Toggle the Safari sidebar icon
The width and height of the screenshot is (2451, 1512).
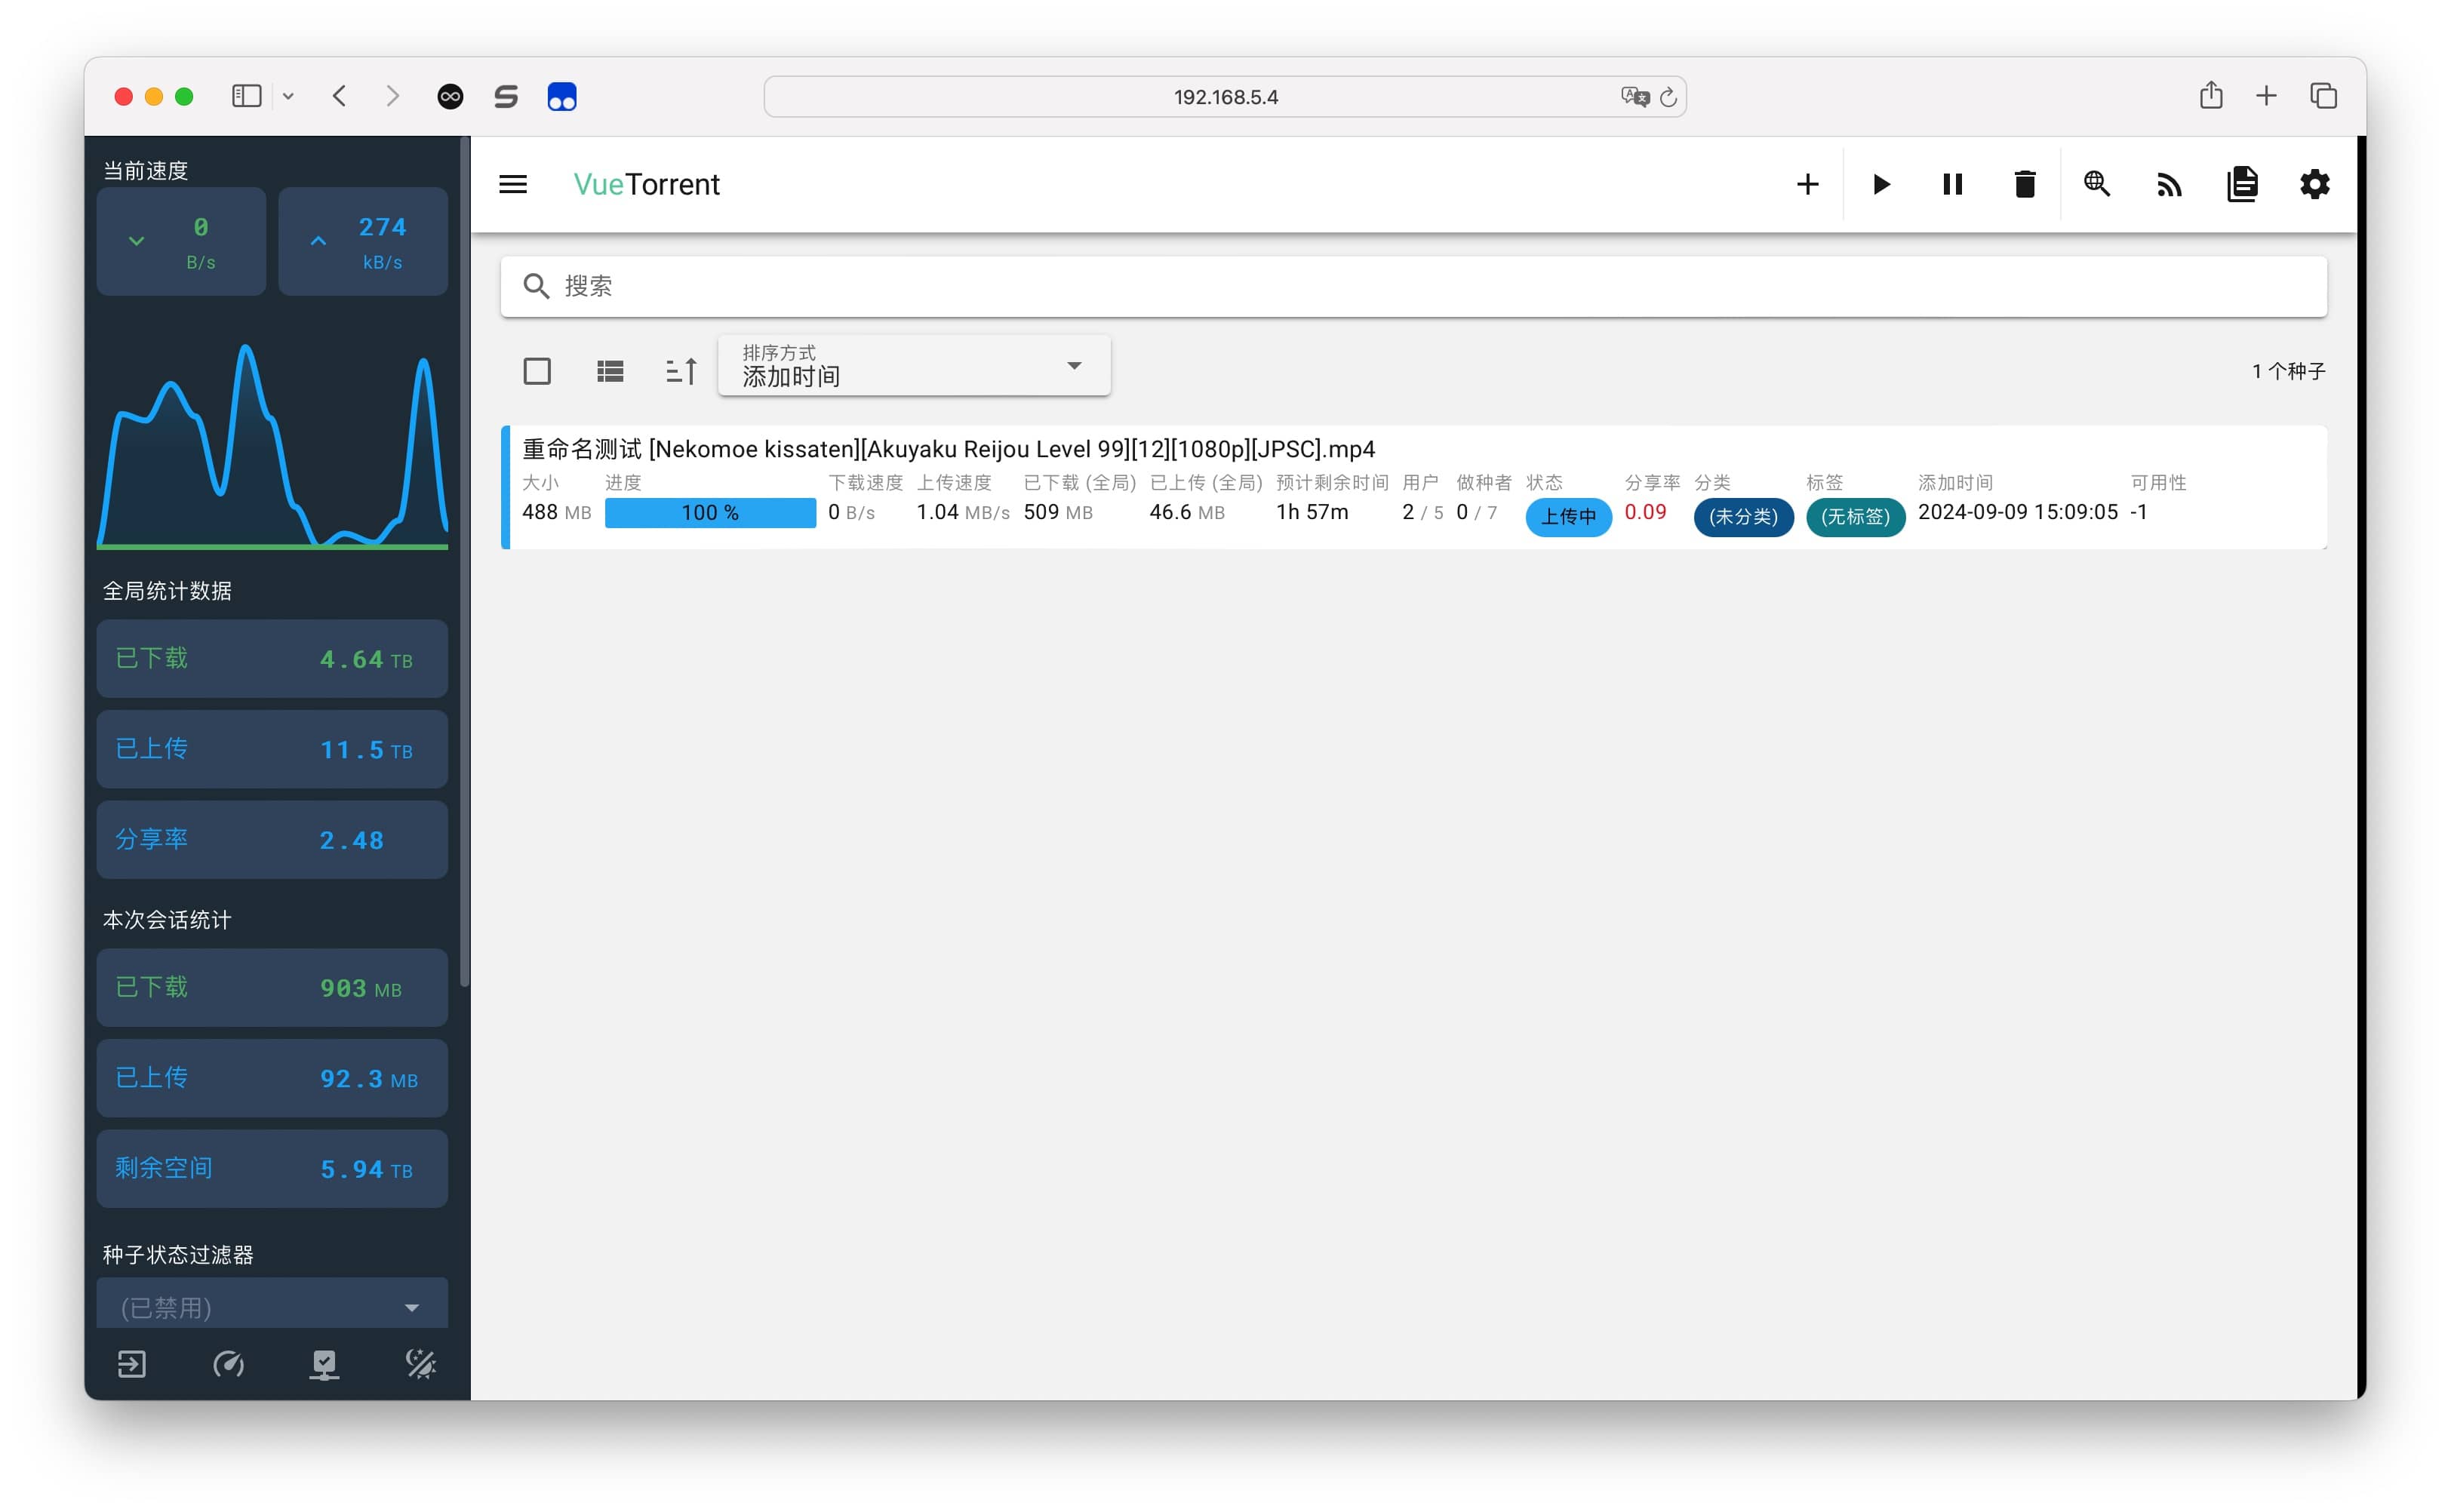tap(246, 96)
